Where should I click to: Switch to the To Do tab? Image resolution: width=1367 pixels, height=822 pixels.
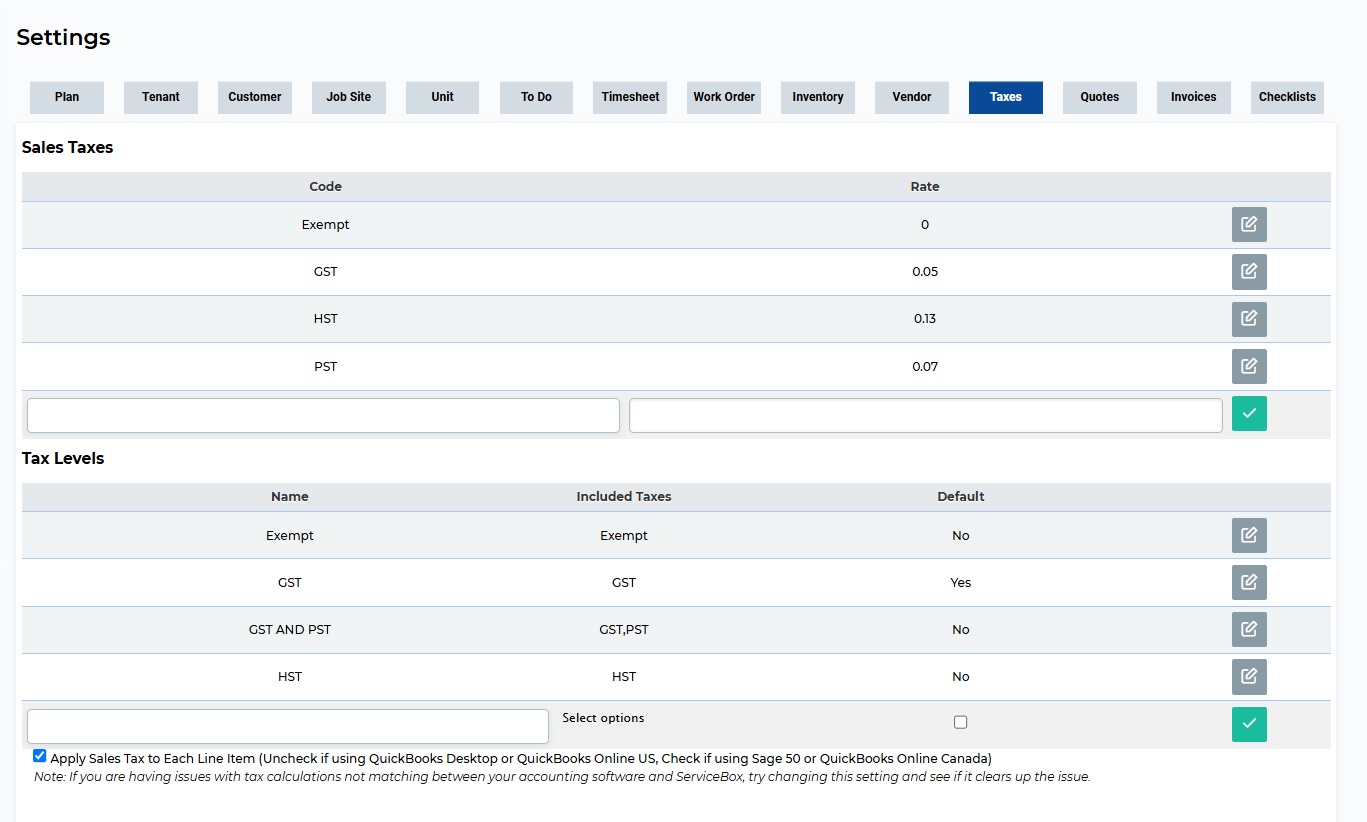tap(536, 97)
